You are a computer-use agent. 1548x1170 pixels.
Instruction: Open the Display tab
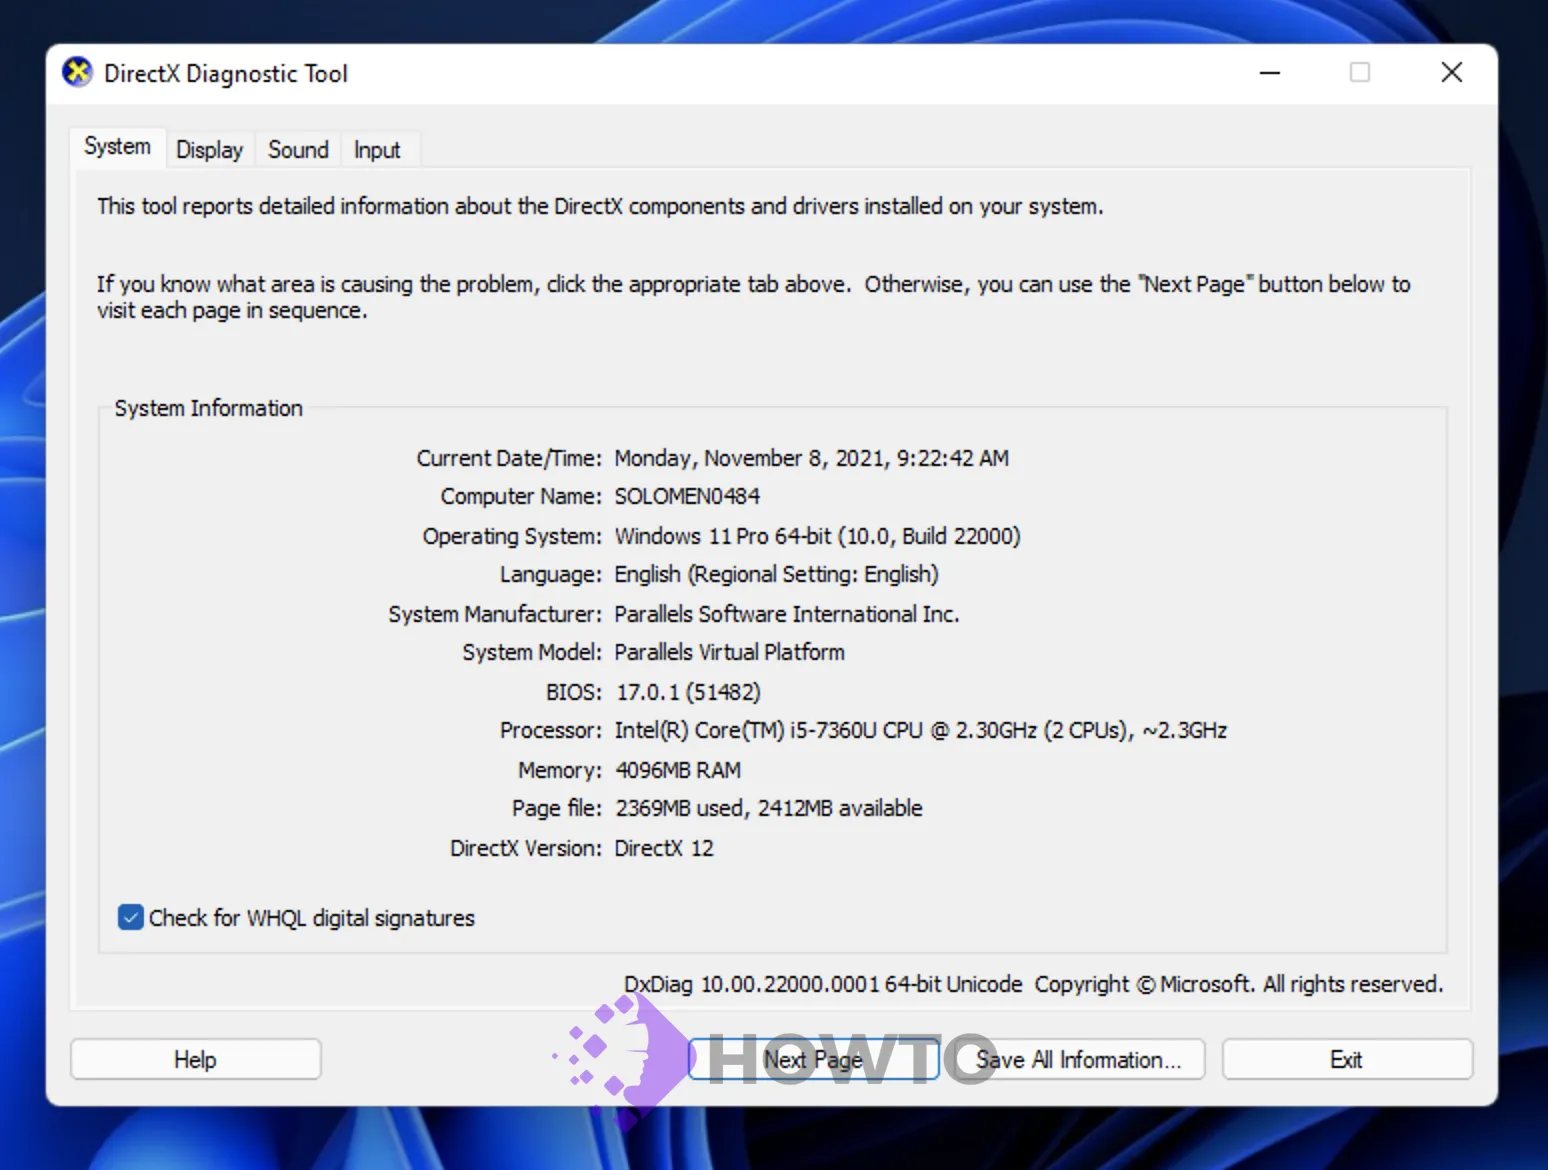[x=209, y=150]
